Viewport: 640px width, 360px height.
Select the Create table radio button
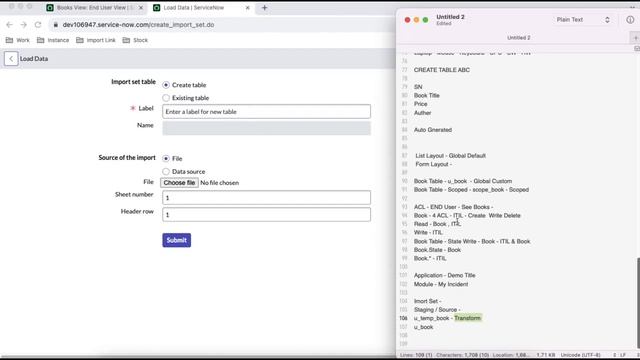tap(166, 85)
